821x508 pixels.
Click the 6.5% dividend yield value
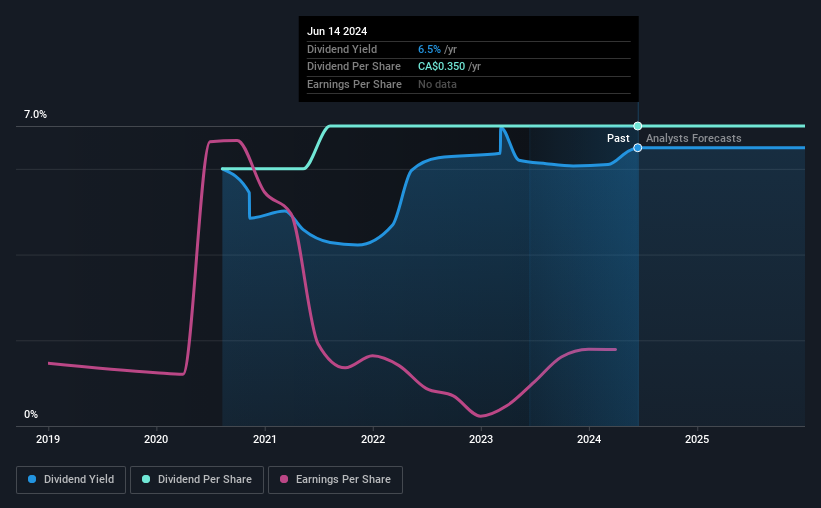(x=429, y=49)
